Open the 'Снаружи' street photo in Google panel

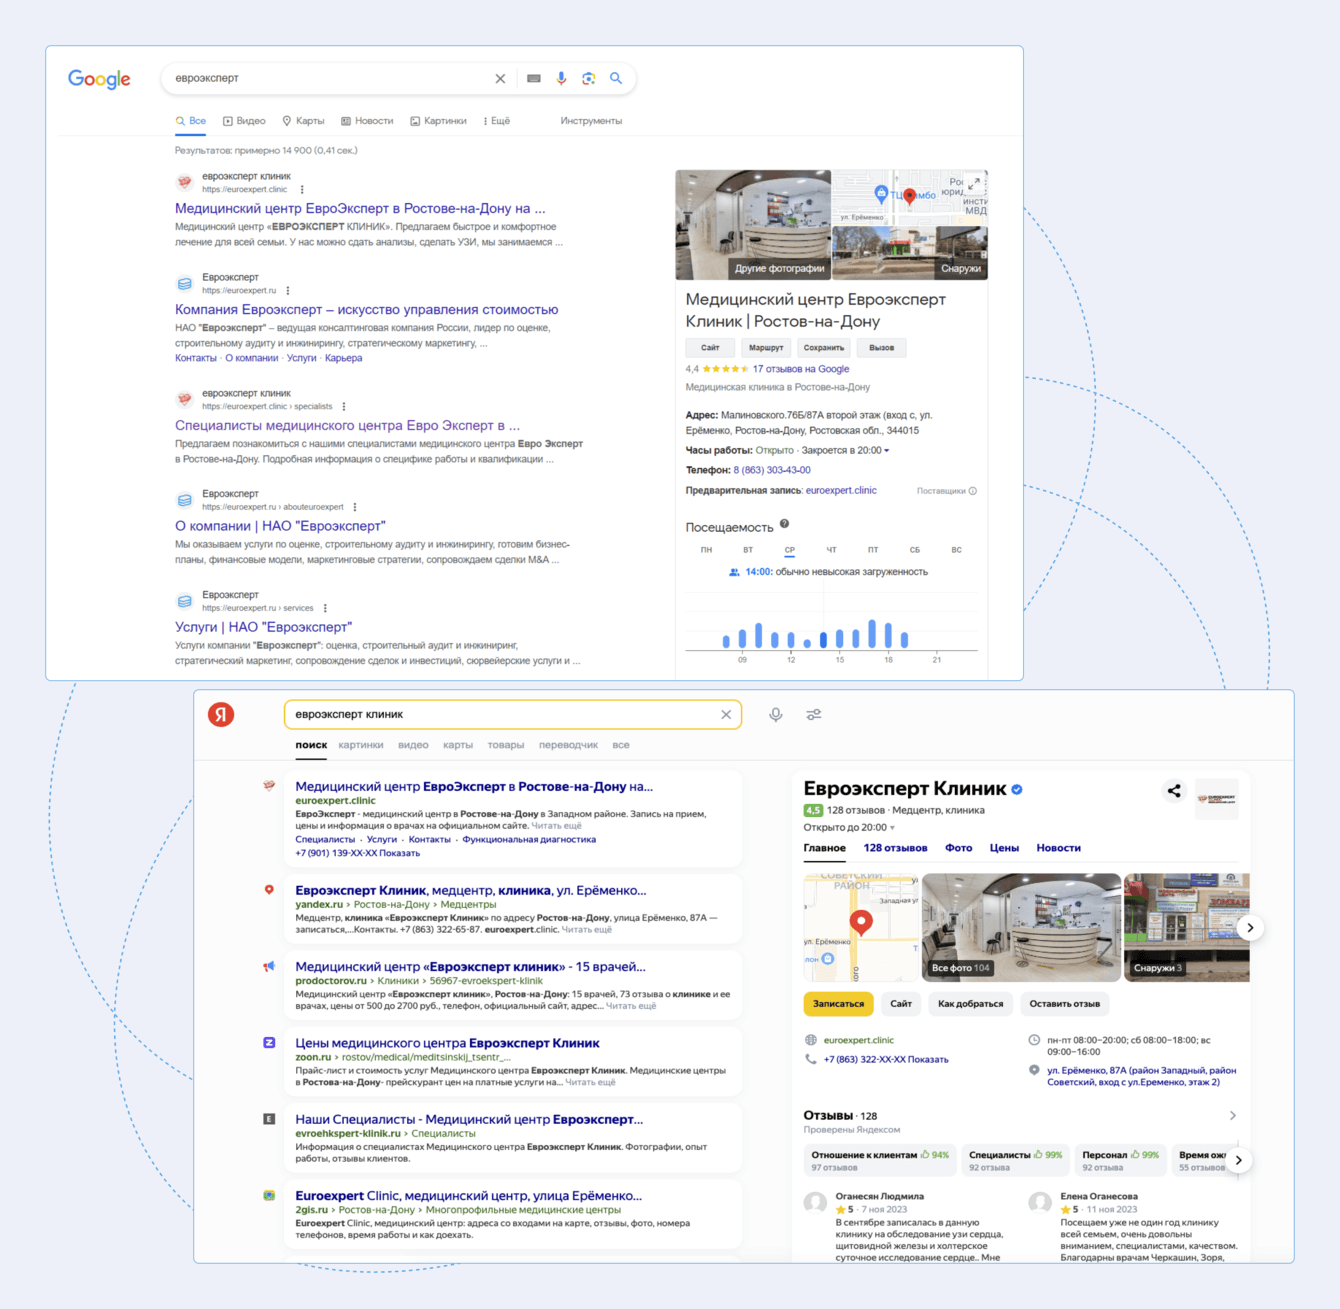coord(910,253)
